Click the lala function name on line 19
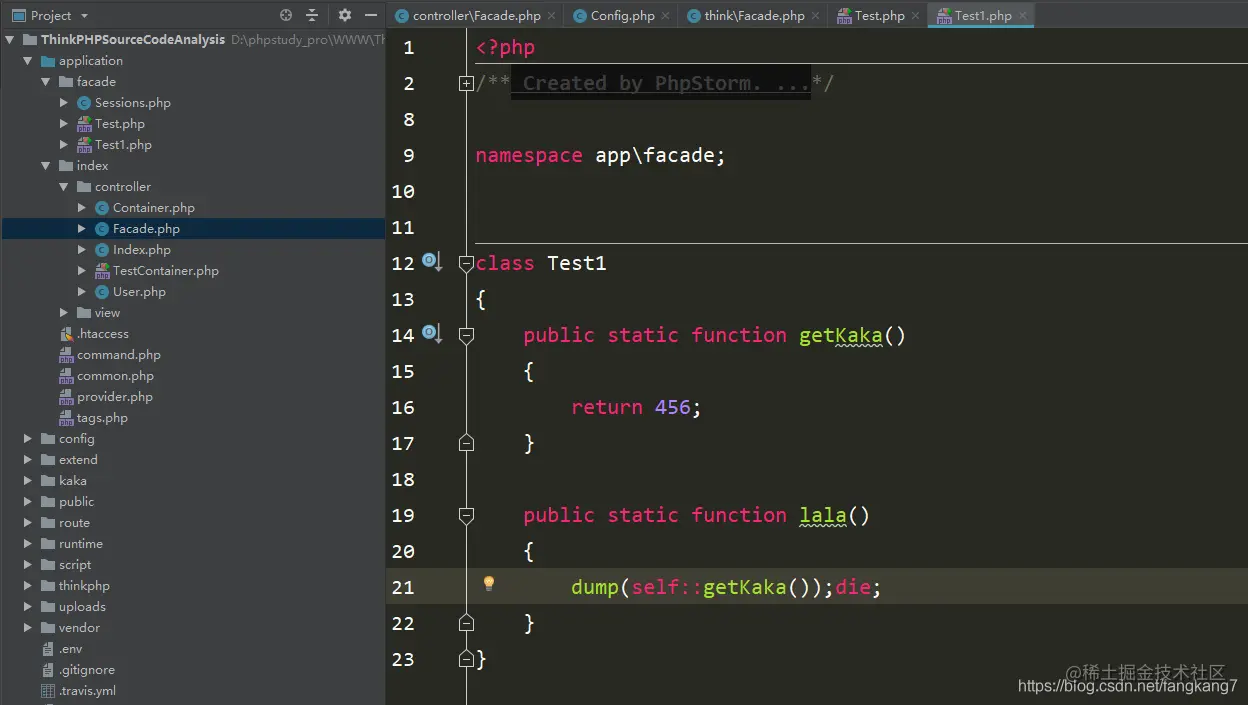1248x705 pixels. 823,515
